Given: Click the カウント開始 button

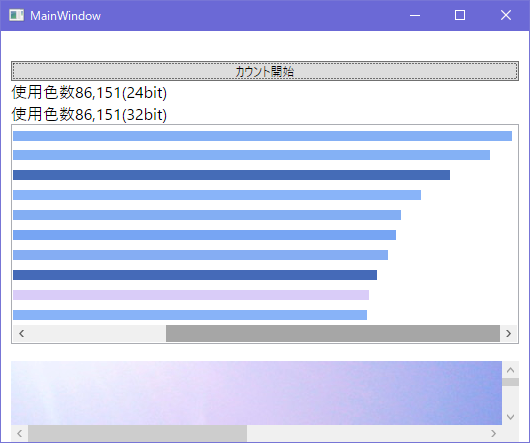Looking at the screenshot, I should coord(265,71).
